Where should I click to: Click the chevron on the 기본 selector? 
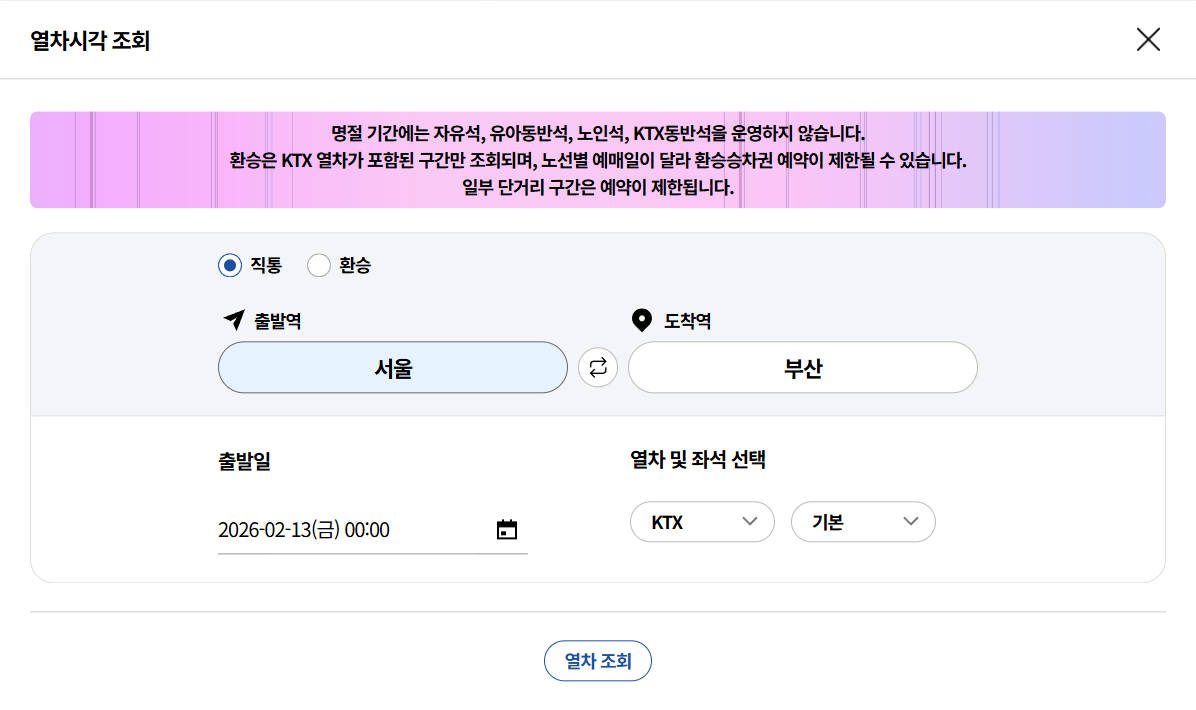(x=910, y=521)
